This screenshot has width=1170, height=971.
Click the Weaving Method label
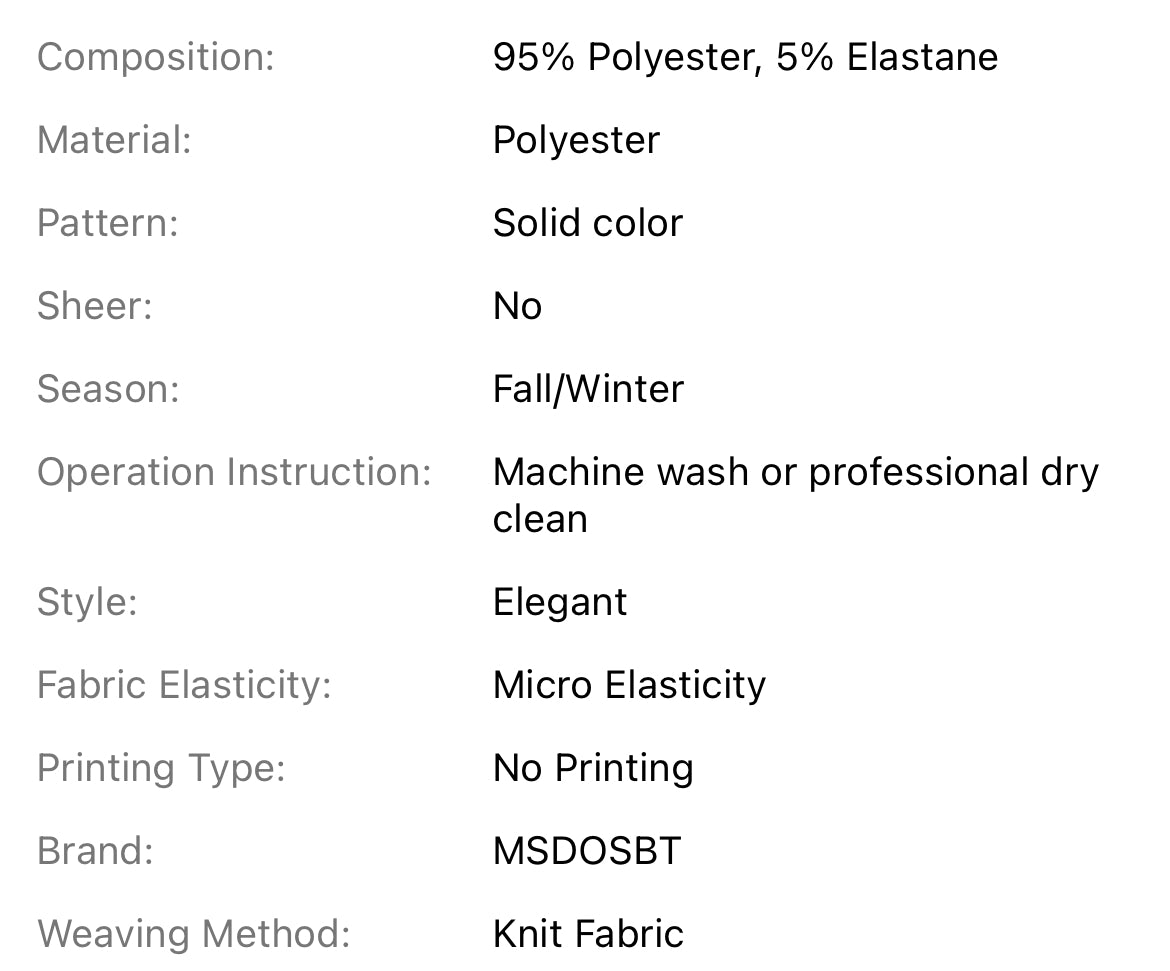[x=194, y=934]
